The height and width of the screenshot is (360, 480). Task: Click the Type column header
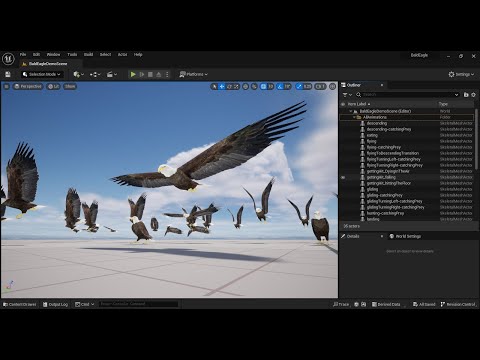(x=443, y=104)
